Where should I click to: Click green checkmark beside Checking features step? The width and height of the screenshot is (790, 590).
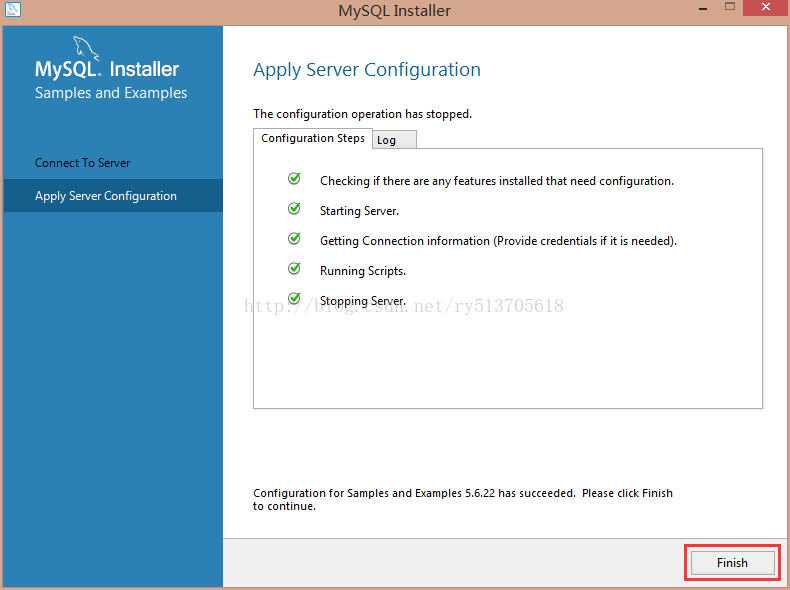click(294, 179)
